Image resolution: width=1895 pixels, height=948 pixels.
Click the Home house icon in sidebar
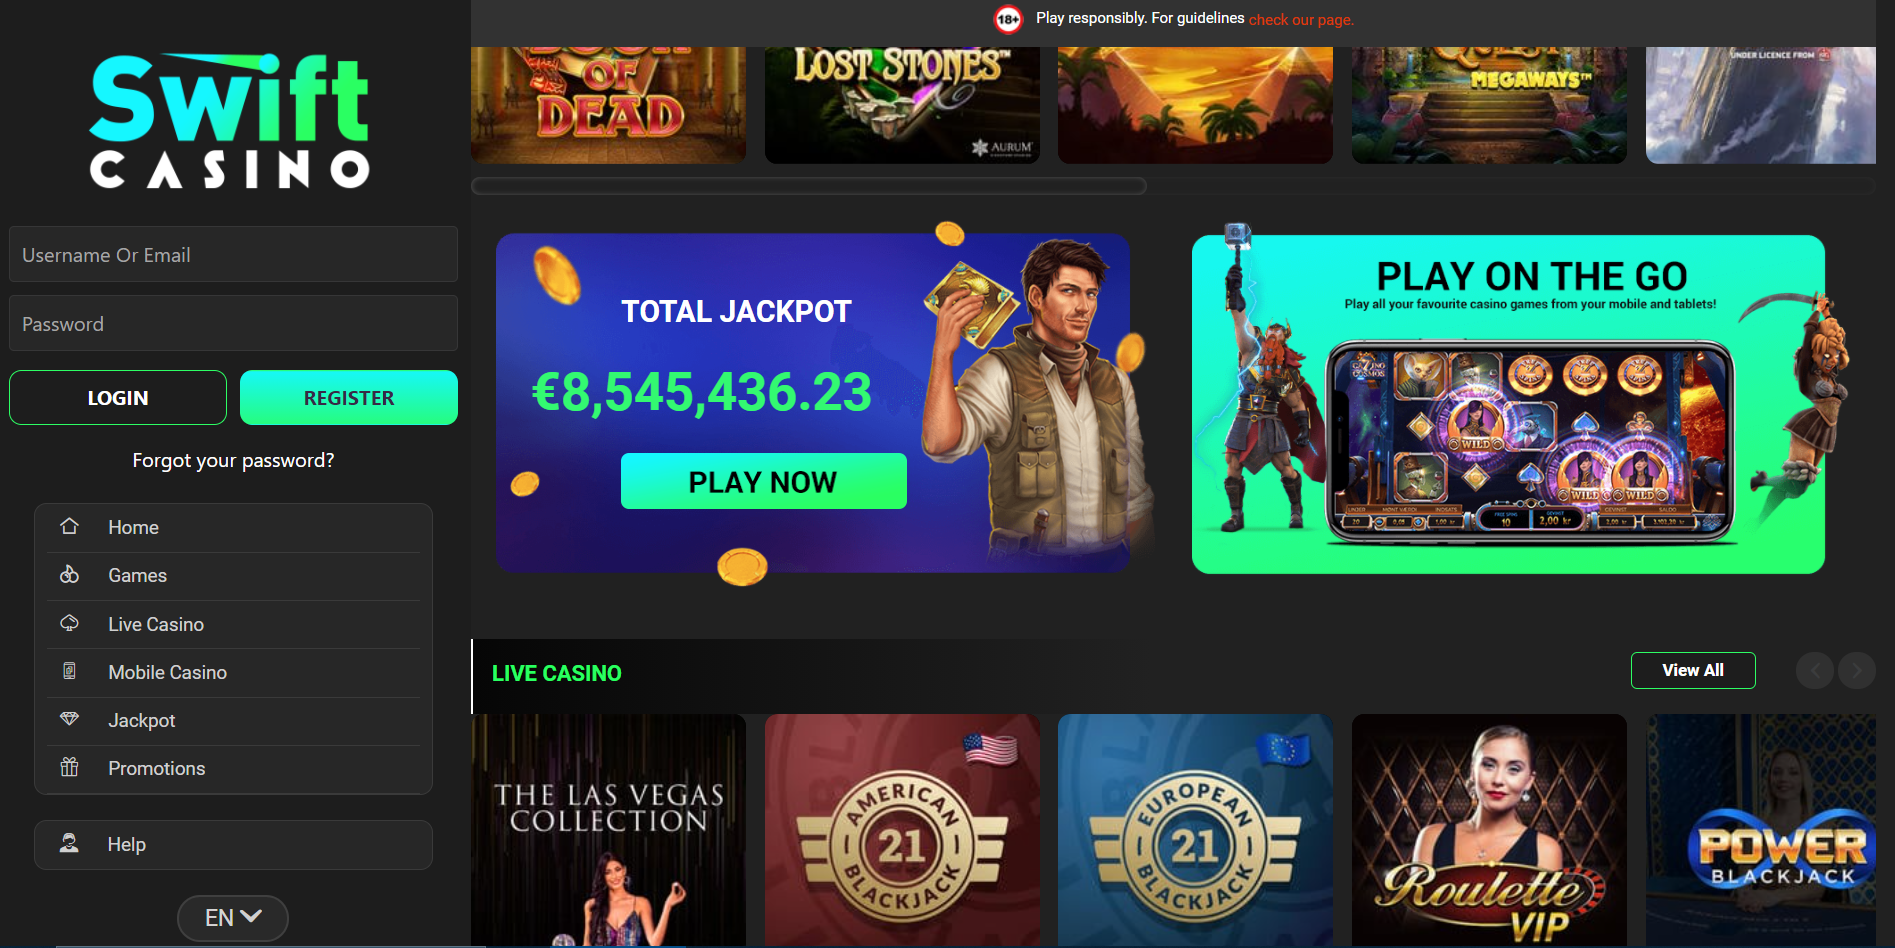pos(69,526)
